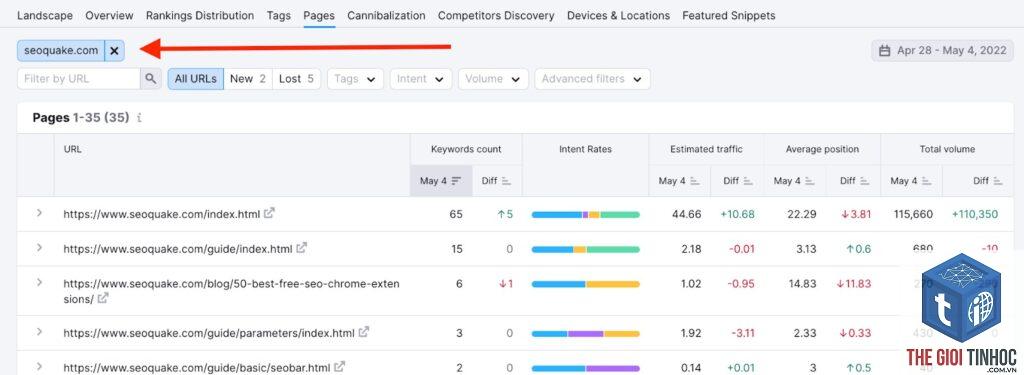Select the Pages tab
This screenshot has width=1024, height=375.
pos(319,15)
